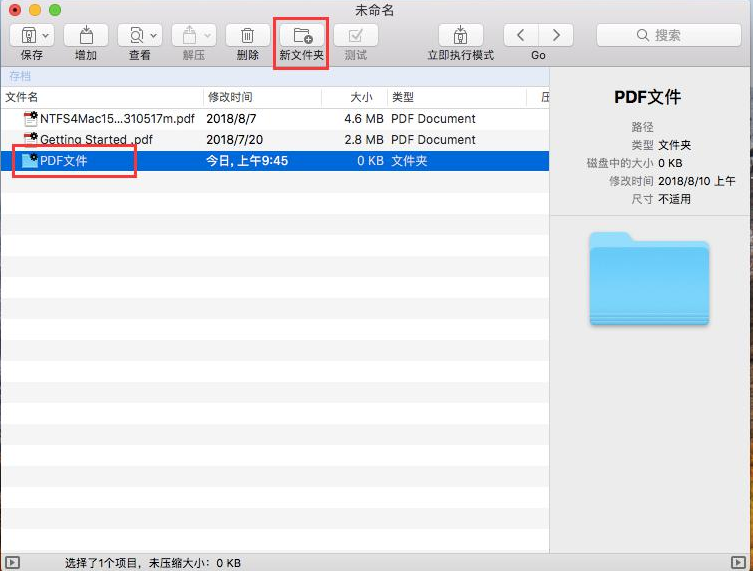Click the 测试 (Test) toolbar icon
This screenshot has height=571, width=753.
(x=355, y=36)
